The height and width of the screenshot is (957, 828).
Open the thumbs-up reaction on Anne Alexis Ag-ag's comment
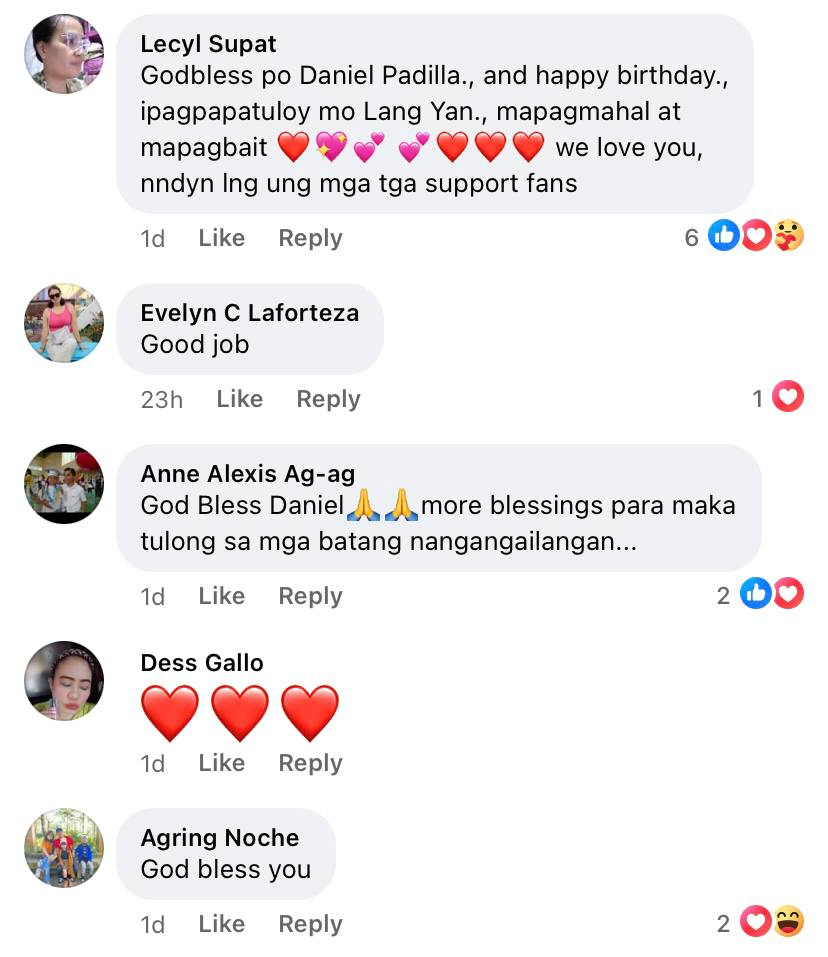[756, 593]
